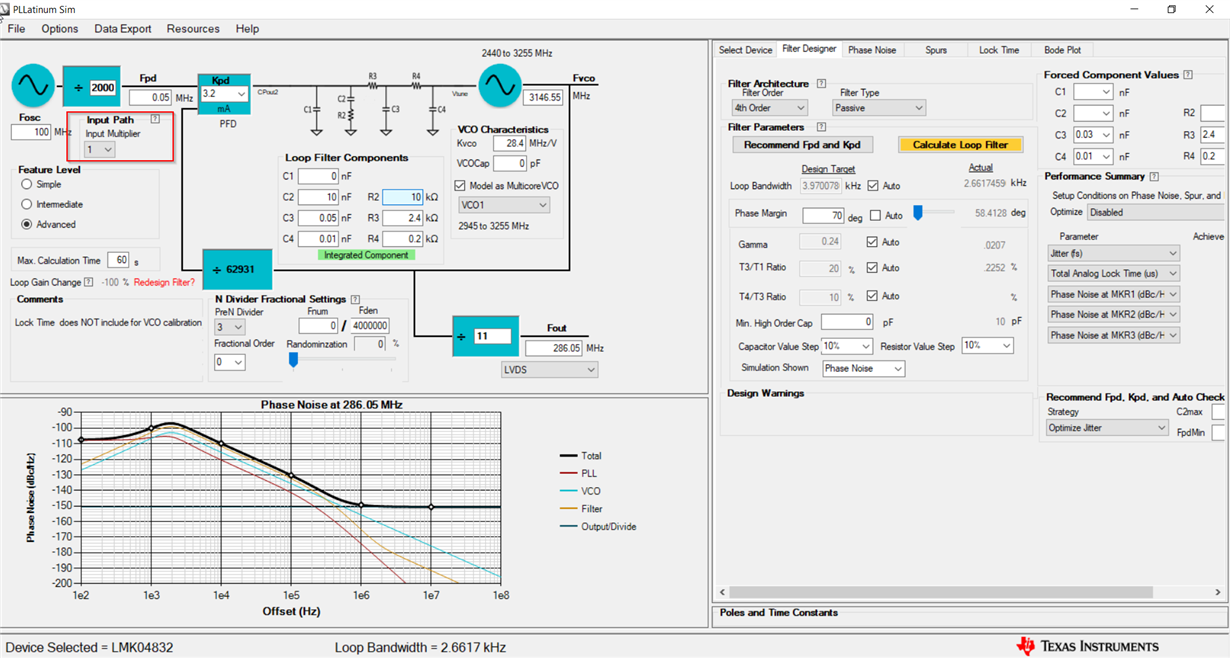
Task: Open help for Loop Gain Change
Action: point(89,283)
